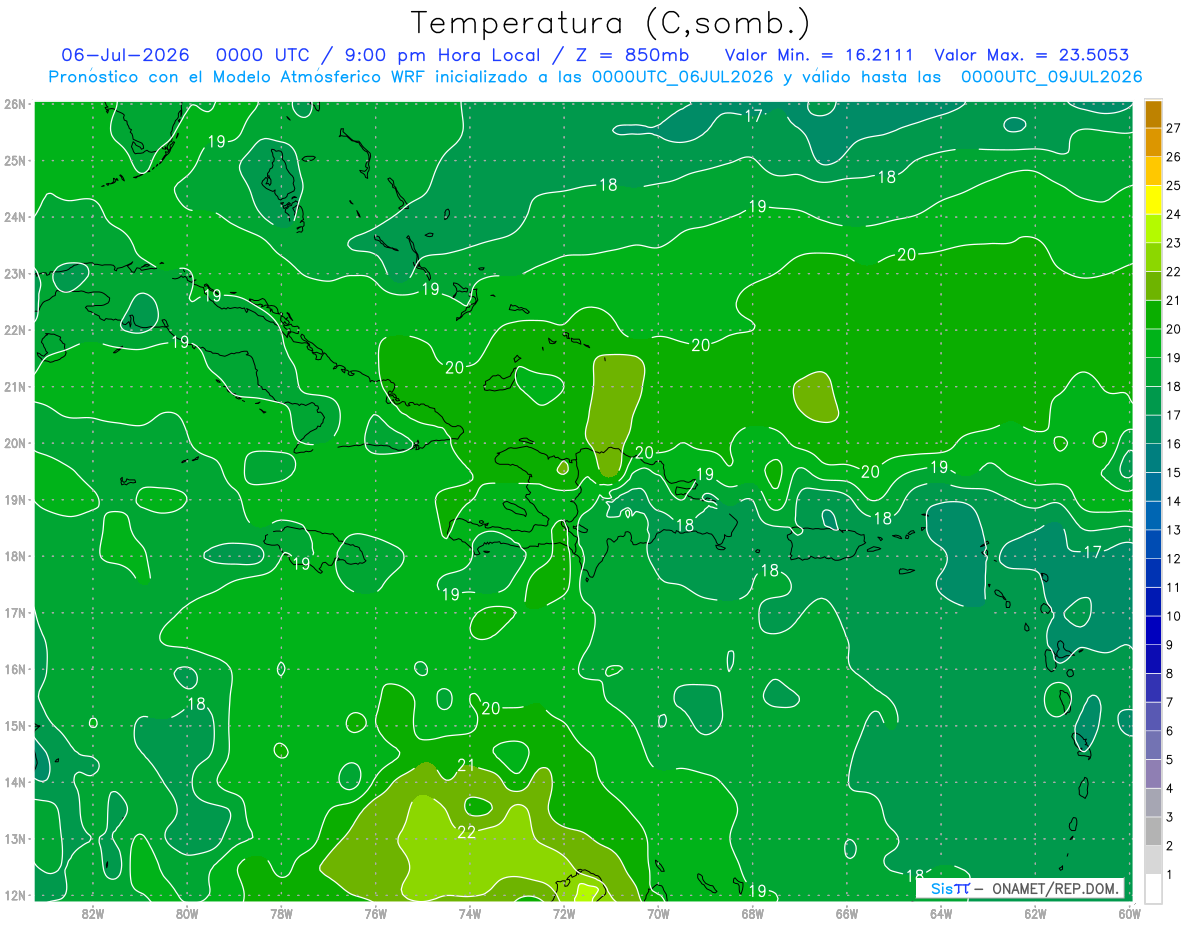Image resolution: width=1200 pixels, height=927 pixels.
Task: Click the 68W longitude axis label
Action: coord(752,913)
